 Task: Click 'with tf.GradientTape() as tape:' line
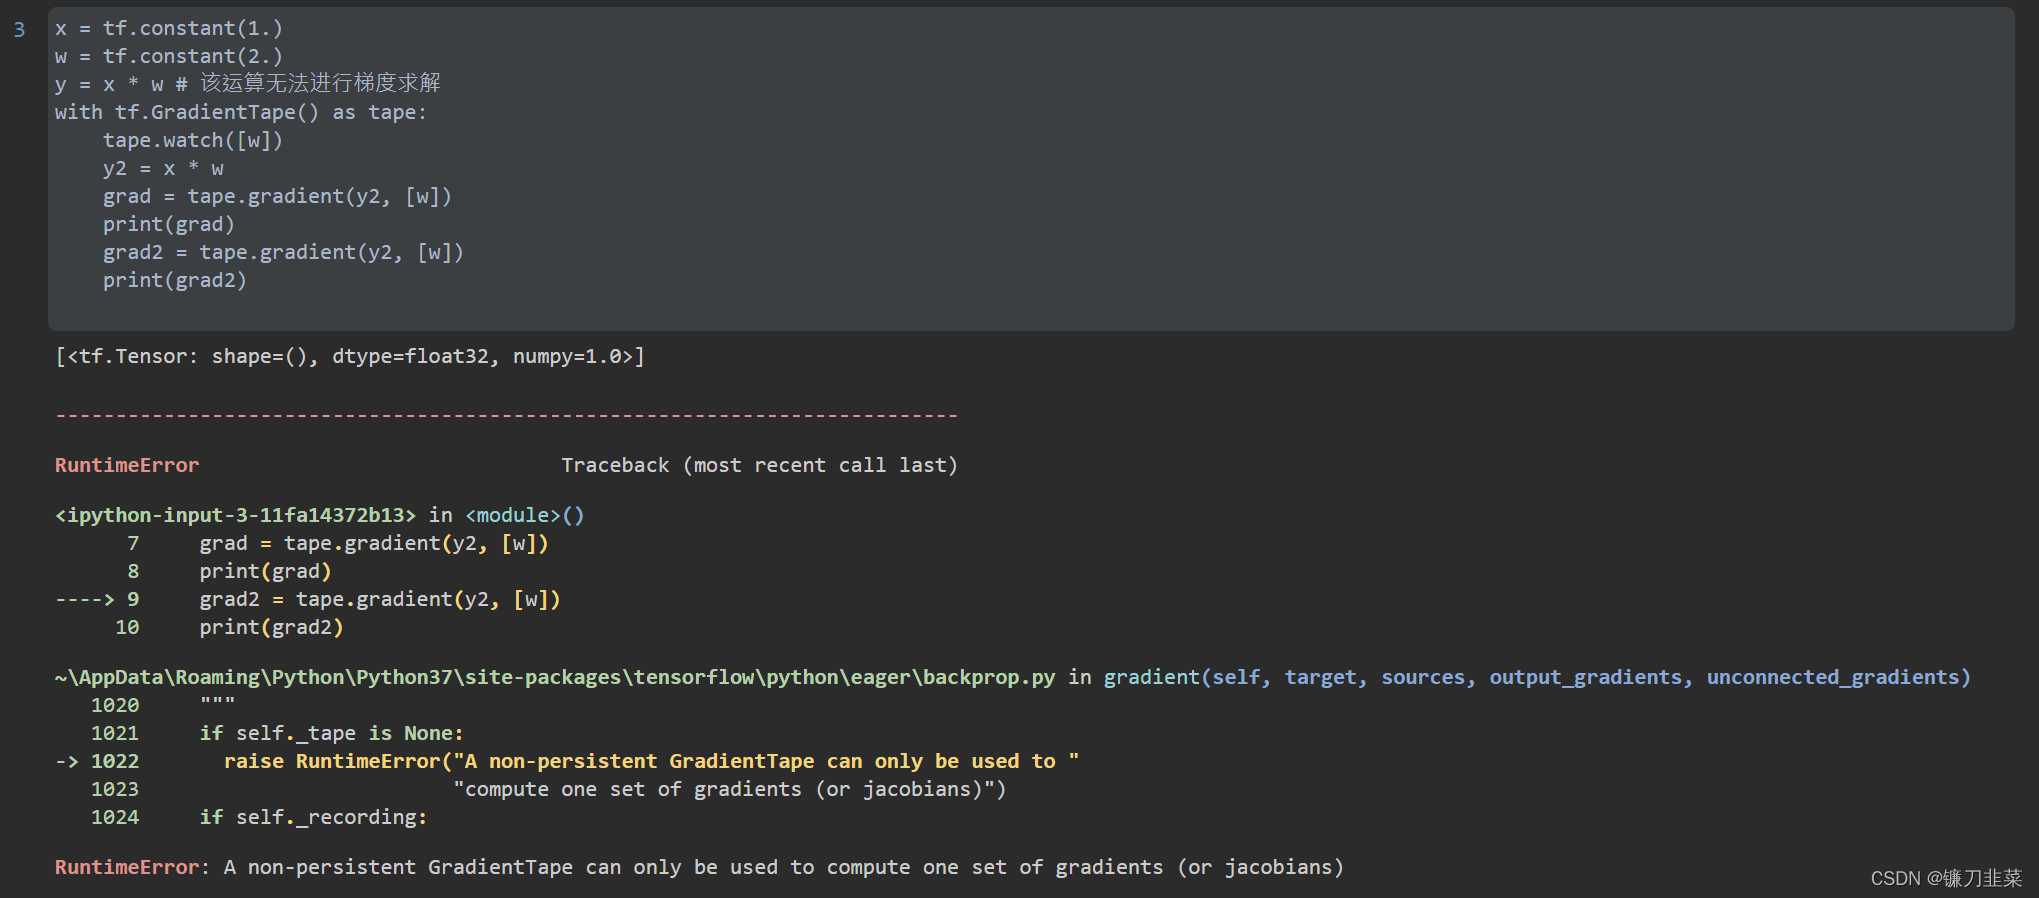point(241,112)
